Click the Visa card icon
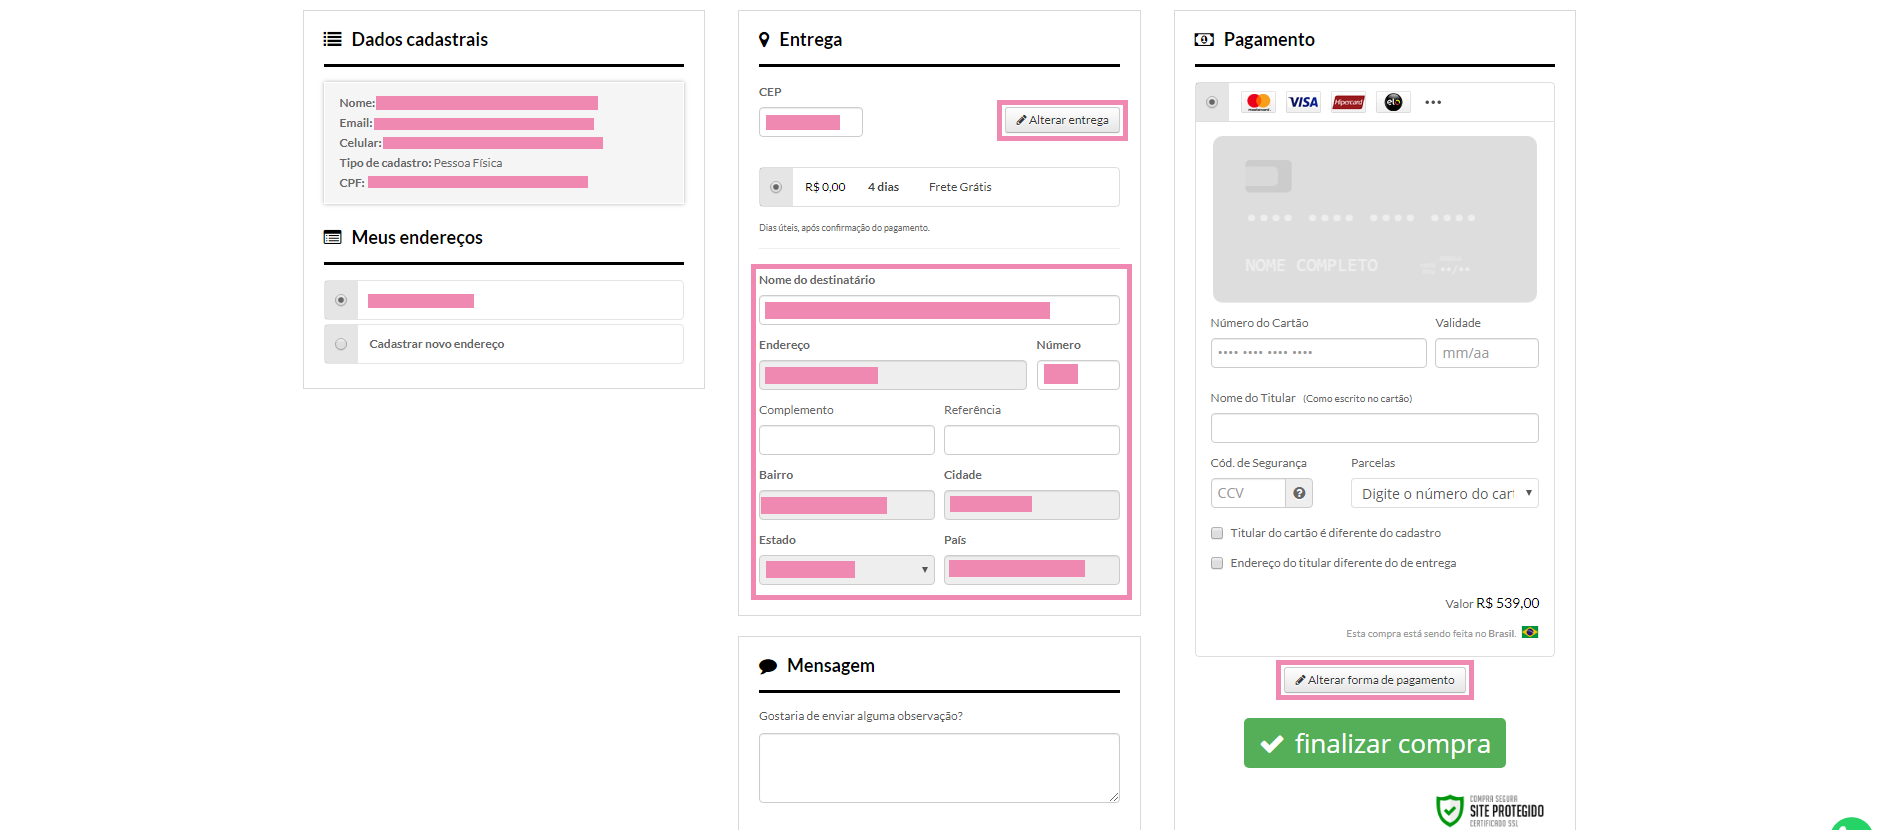Image resolution: width=1890 pixels, height=830 pixels. 1303,102
